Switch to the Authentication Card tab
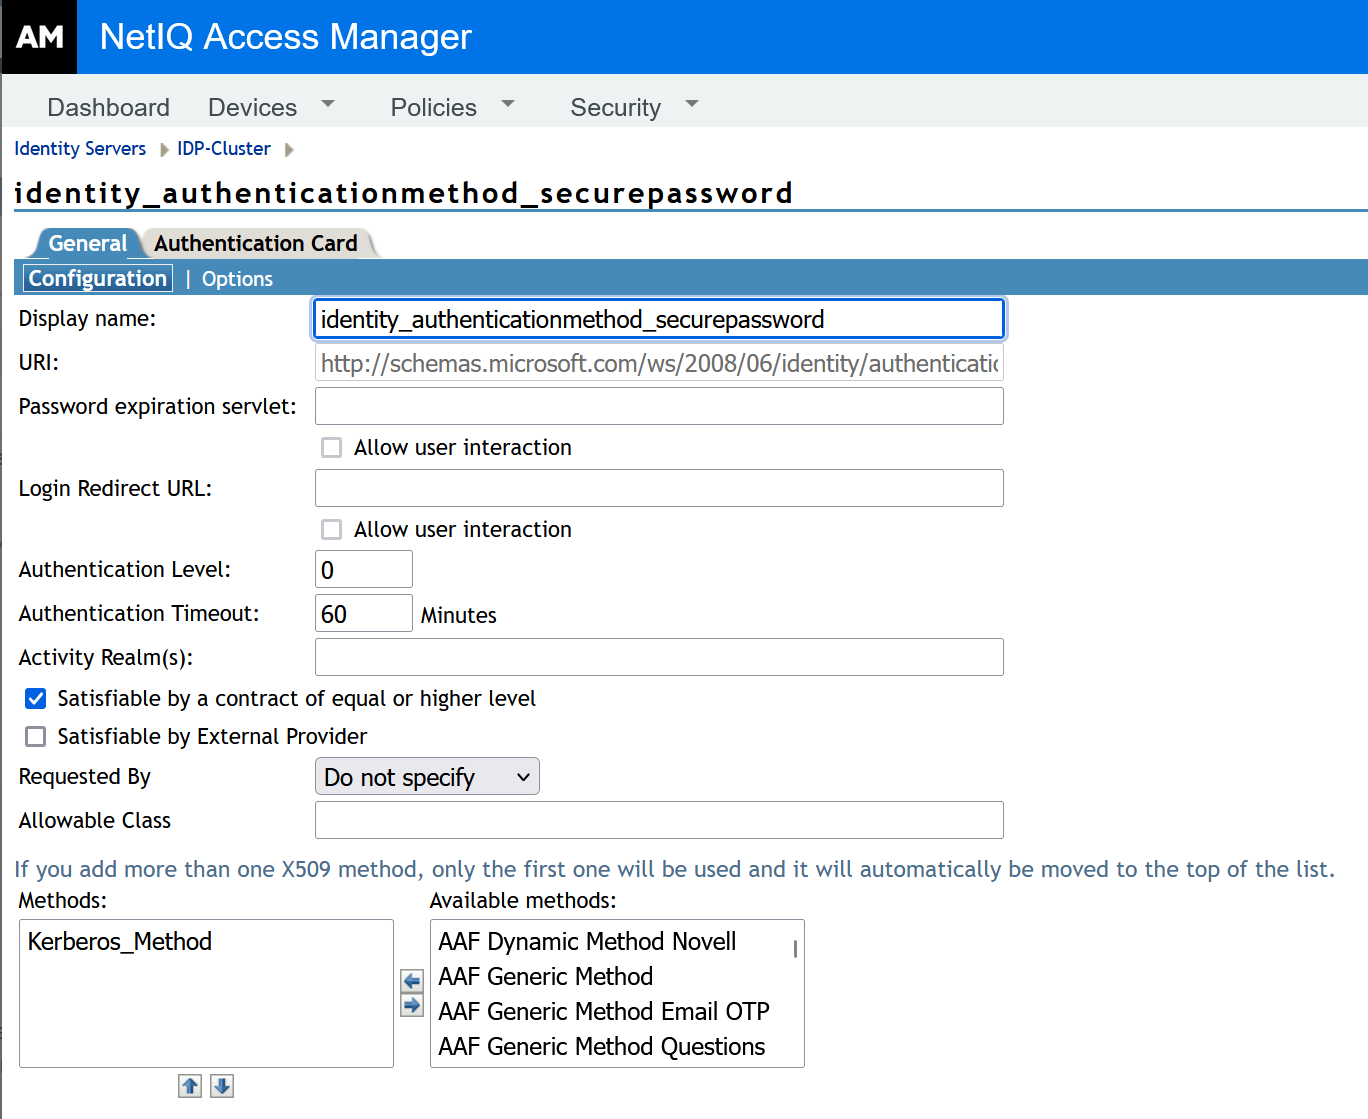This screenshot has height=1119, width=1368. (256, 244)
